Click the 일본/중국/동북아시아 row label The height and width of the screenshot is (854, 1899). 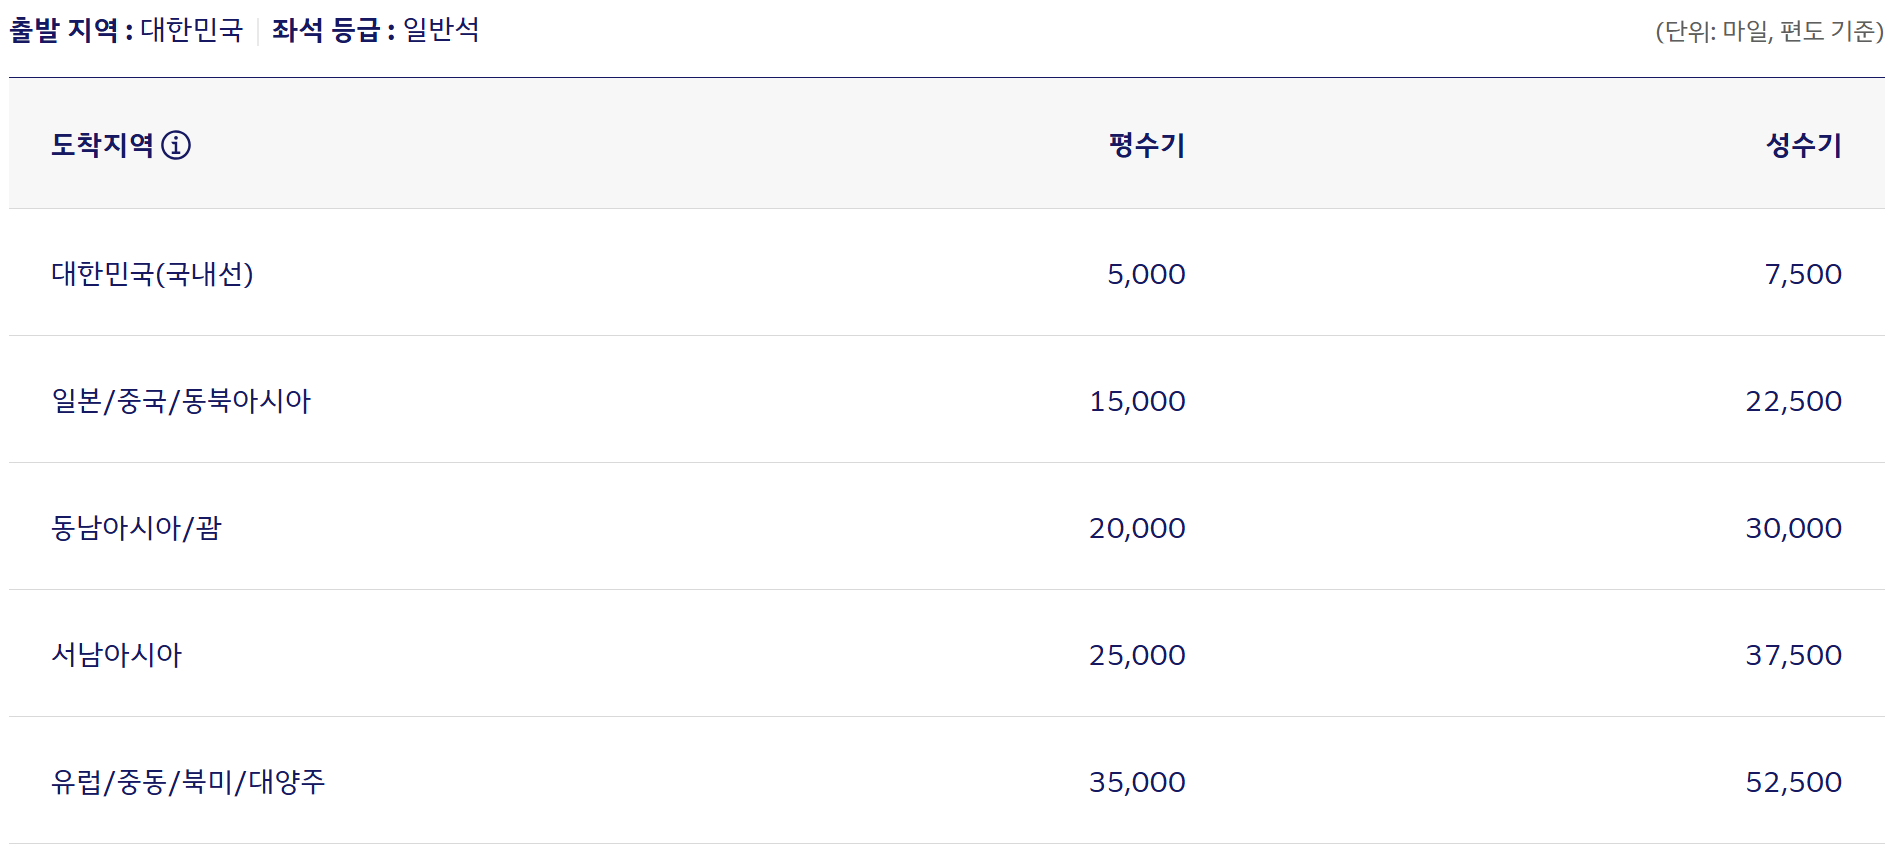(181, 400)
